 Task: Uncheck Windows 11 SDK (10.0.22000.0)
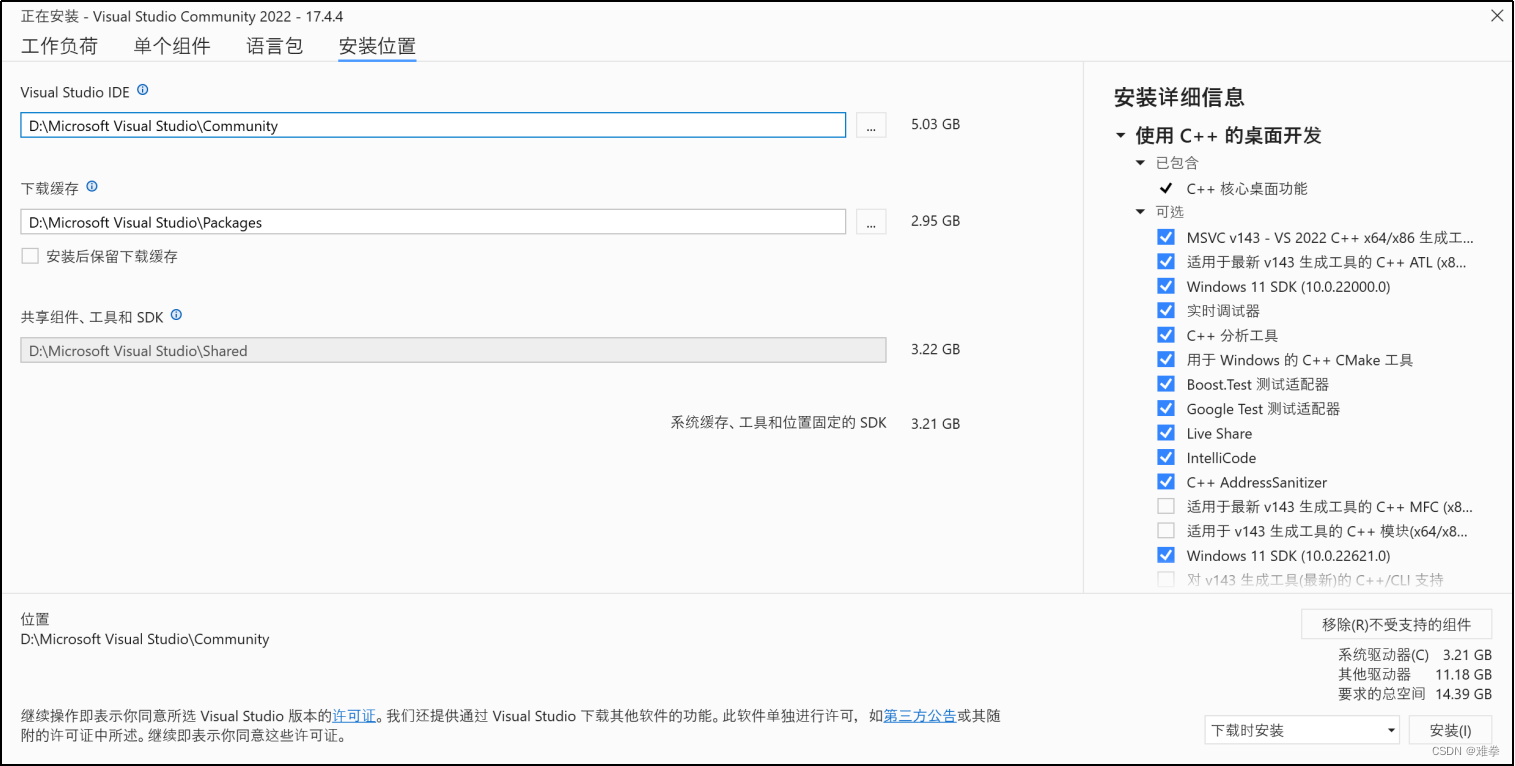click(x=1166, y=286)
